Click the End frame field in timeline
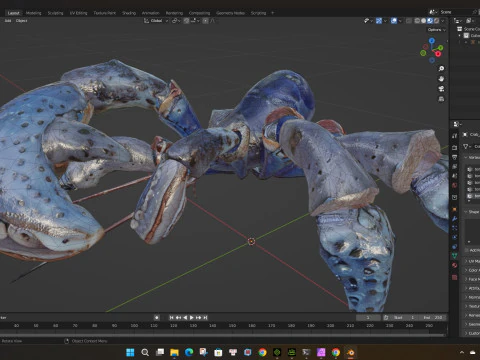The width and height of the screenshot is (480, 360). pos(433,318)
